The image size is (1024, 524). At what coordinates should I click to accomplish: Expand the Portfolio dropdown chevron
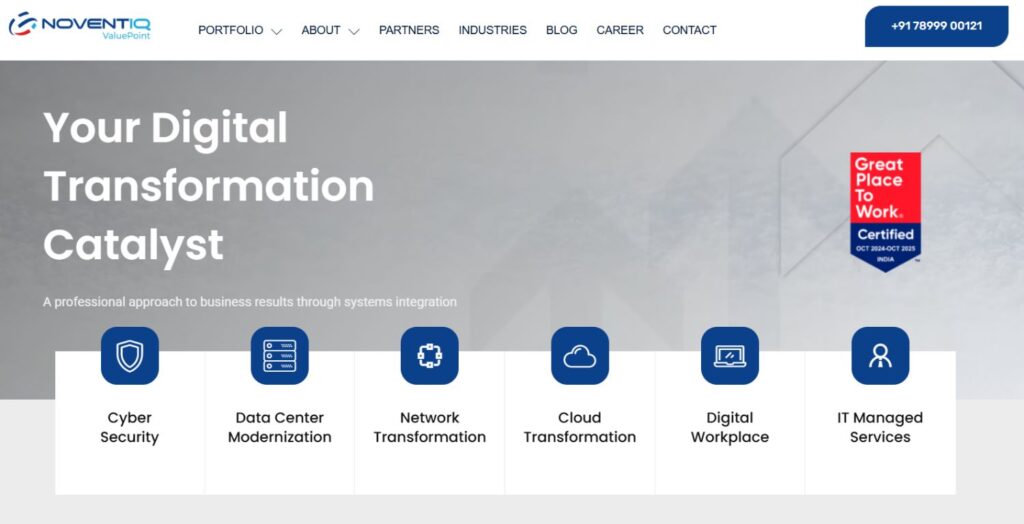(x=276, y=31)
